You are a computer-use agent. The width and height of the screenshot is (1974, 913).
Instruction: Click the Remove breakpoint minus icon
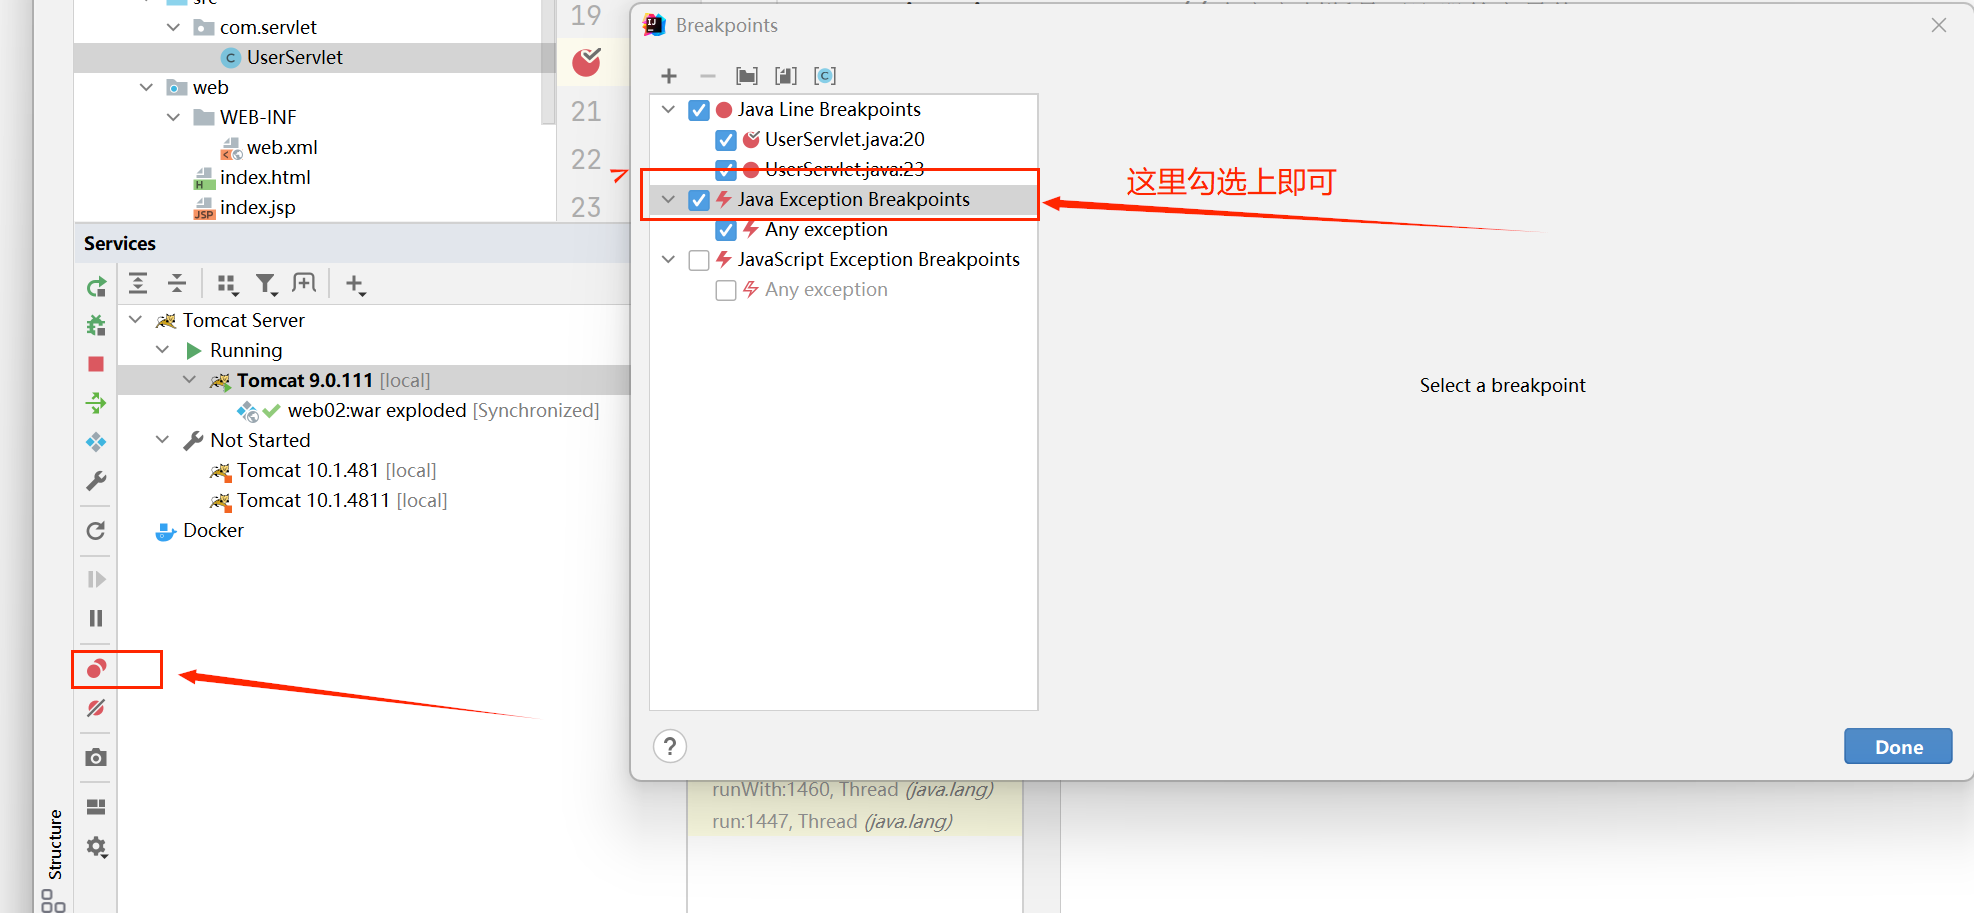[708, 76]
